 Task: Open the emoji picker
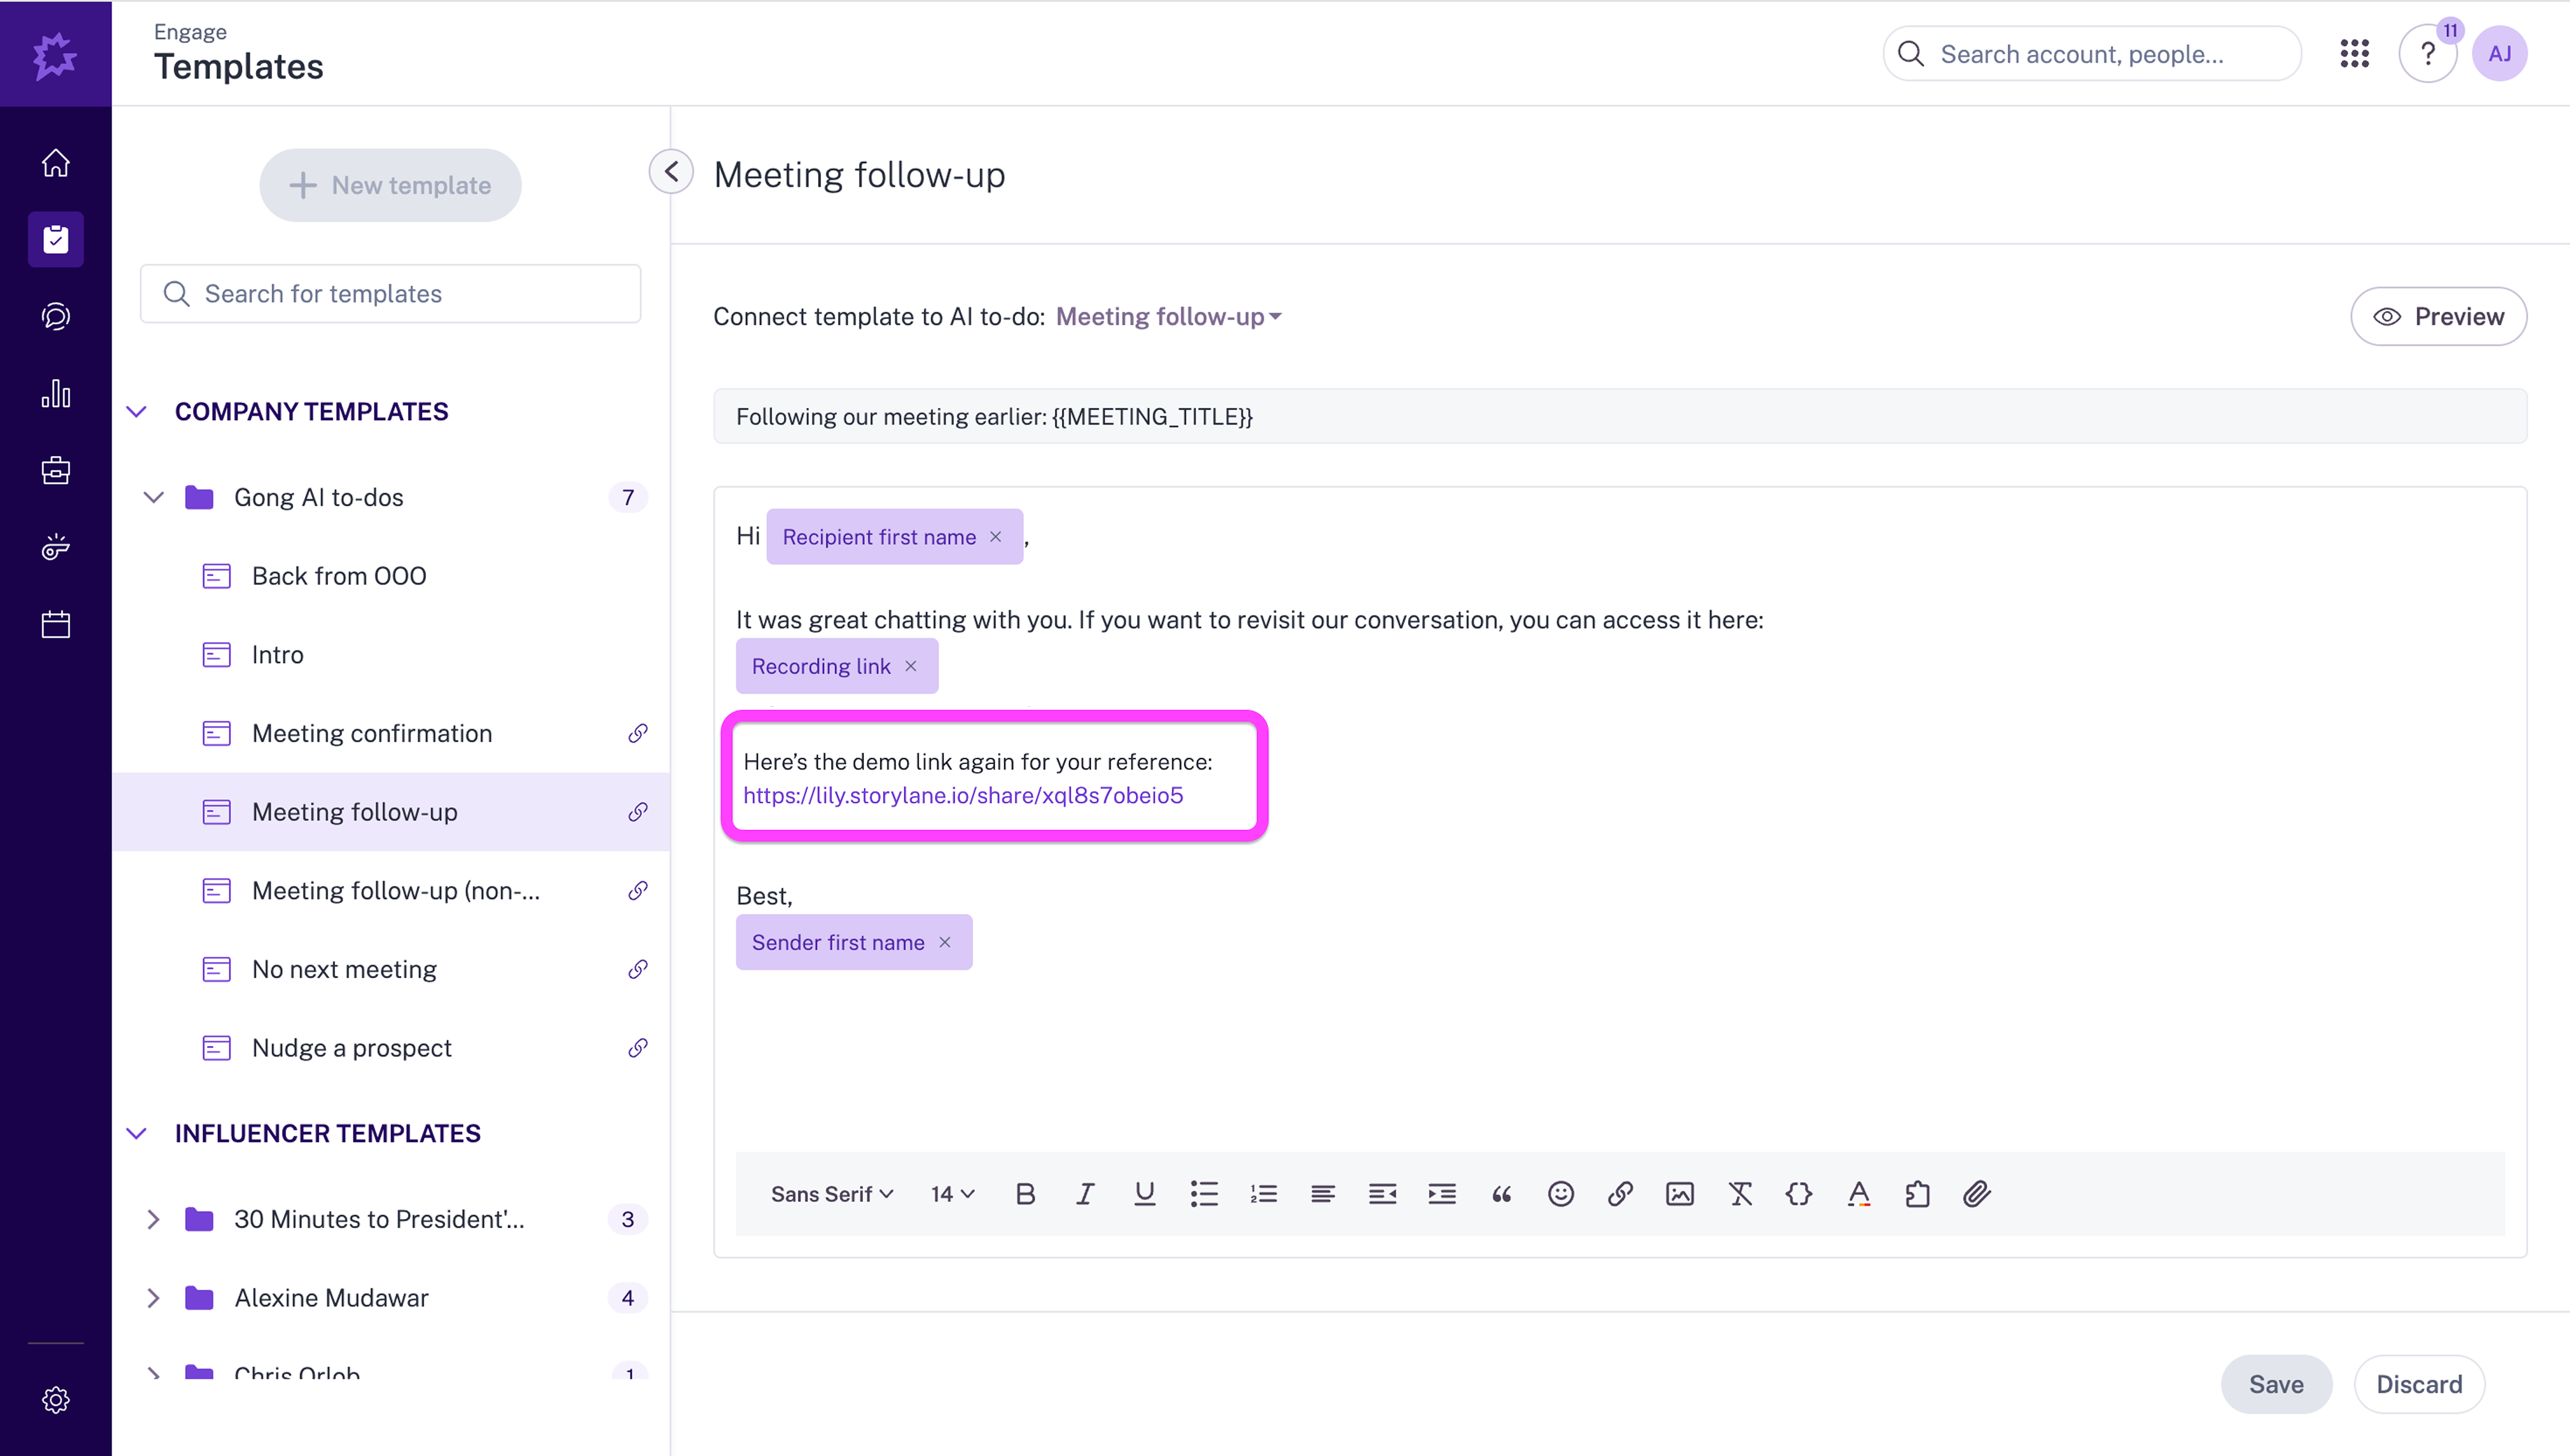[x=1561, y=1194]
